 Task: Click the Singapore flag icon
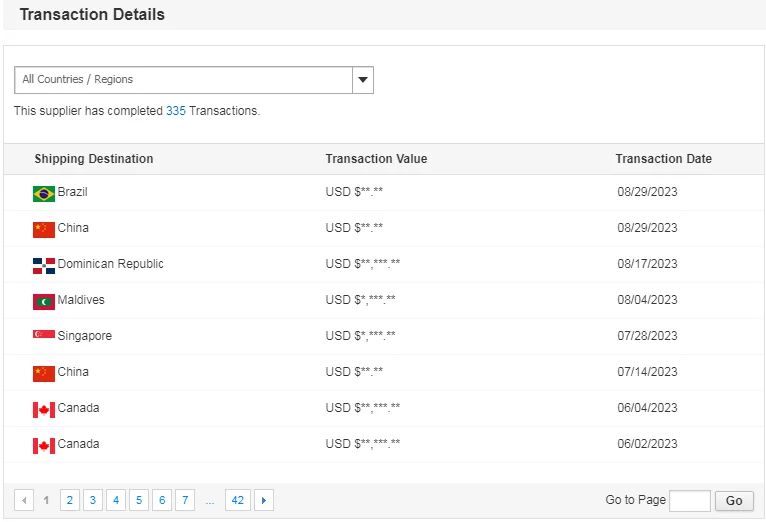tap(43, 335)
